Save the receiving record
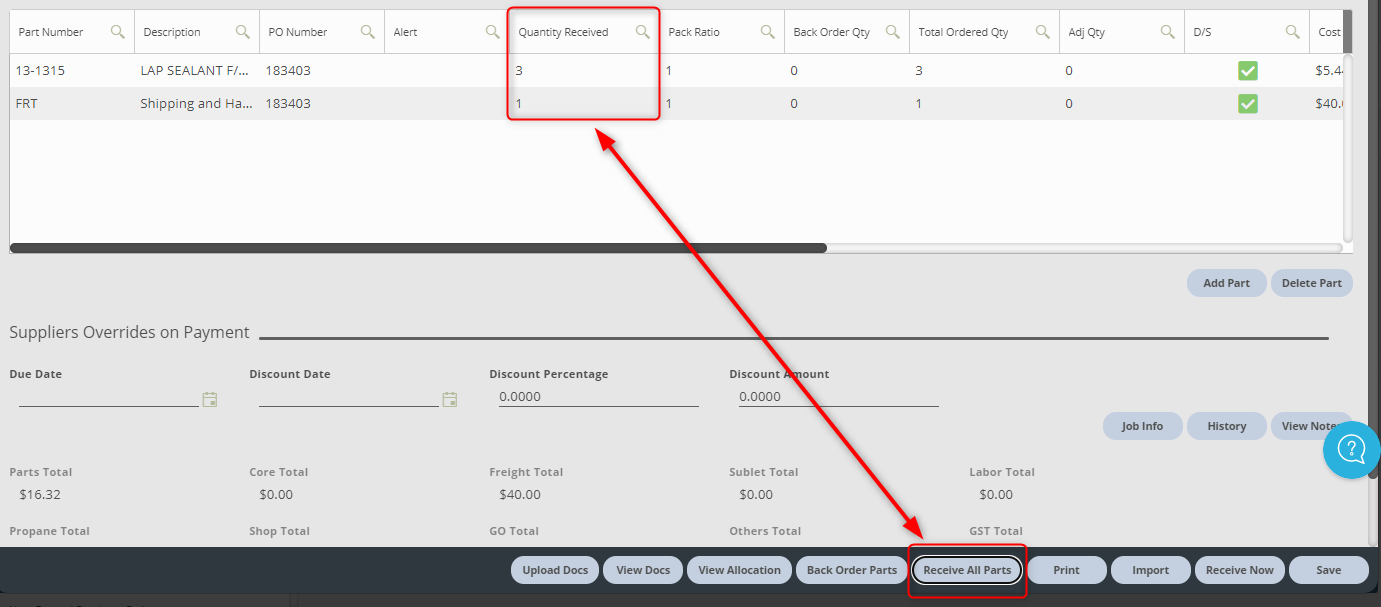1381x607 pixels. (1328, 570)
